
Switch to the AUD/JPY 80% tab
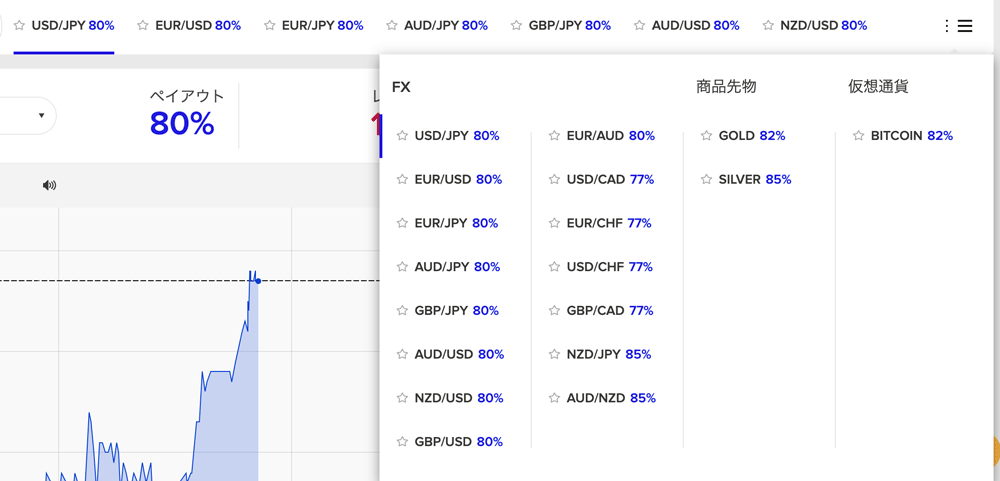click(x=446, y=26)
